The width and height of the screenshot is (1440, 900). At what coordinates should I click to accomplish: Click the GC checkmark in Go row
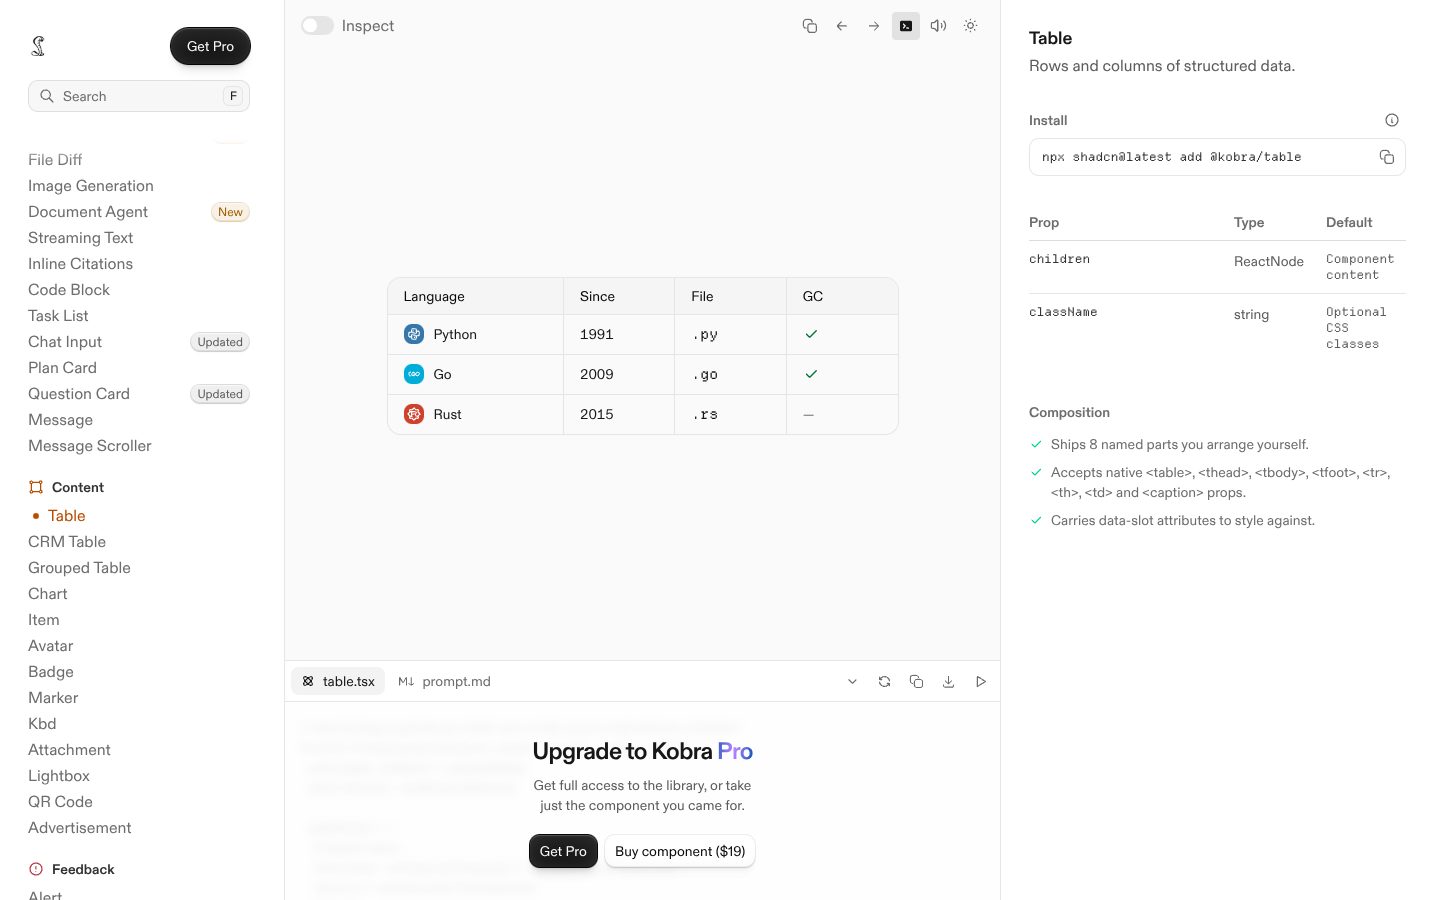click(x=811, y=374)
